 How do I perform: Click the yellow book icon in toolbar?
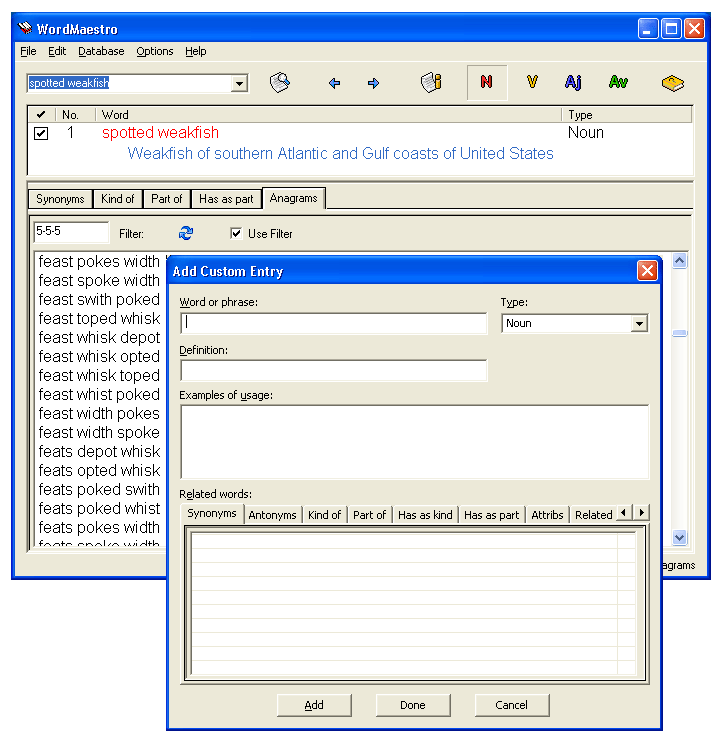672,83
